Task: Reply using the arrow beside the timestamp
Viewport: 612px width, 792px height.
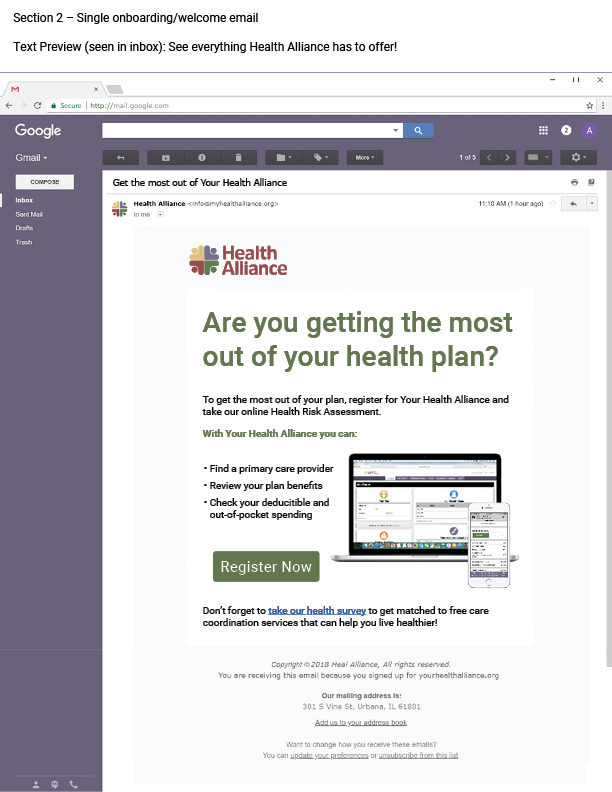Action: point(572,203)
